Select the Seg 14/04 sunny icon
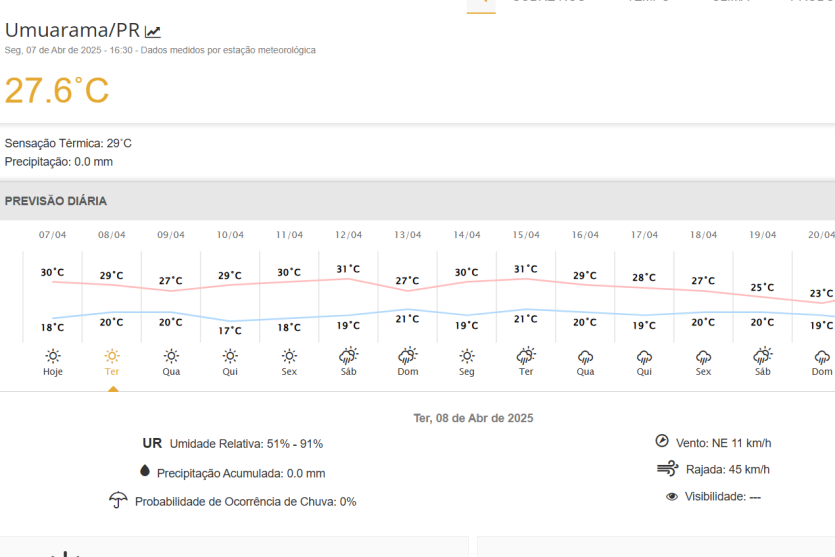This screenshot has height=557, width=835. point(466,355)
